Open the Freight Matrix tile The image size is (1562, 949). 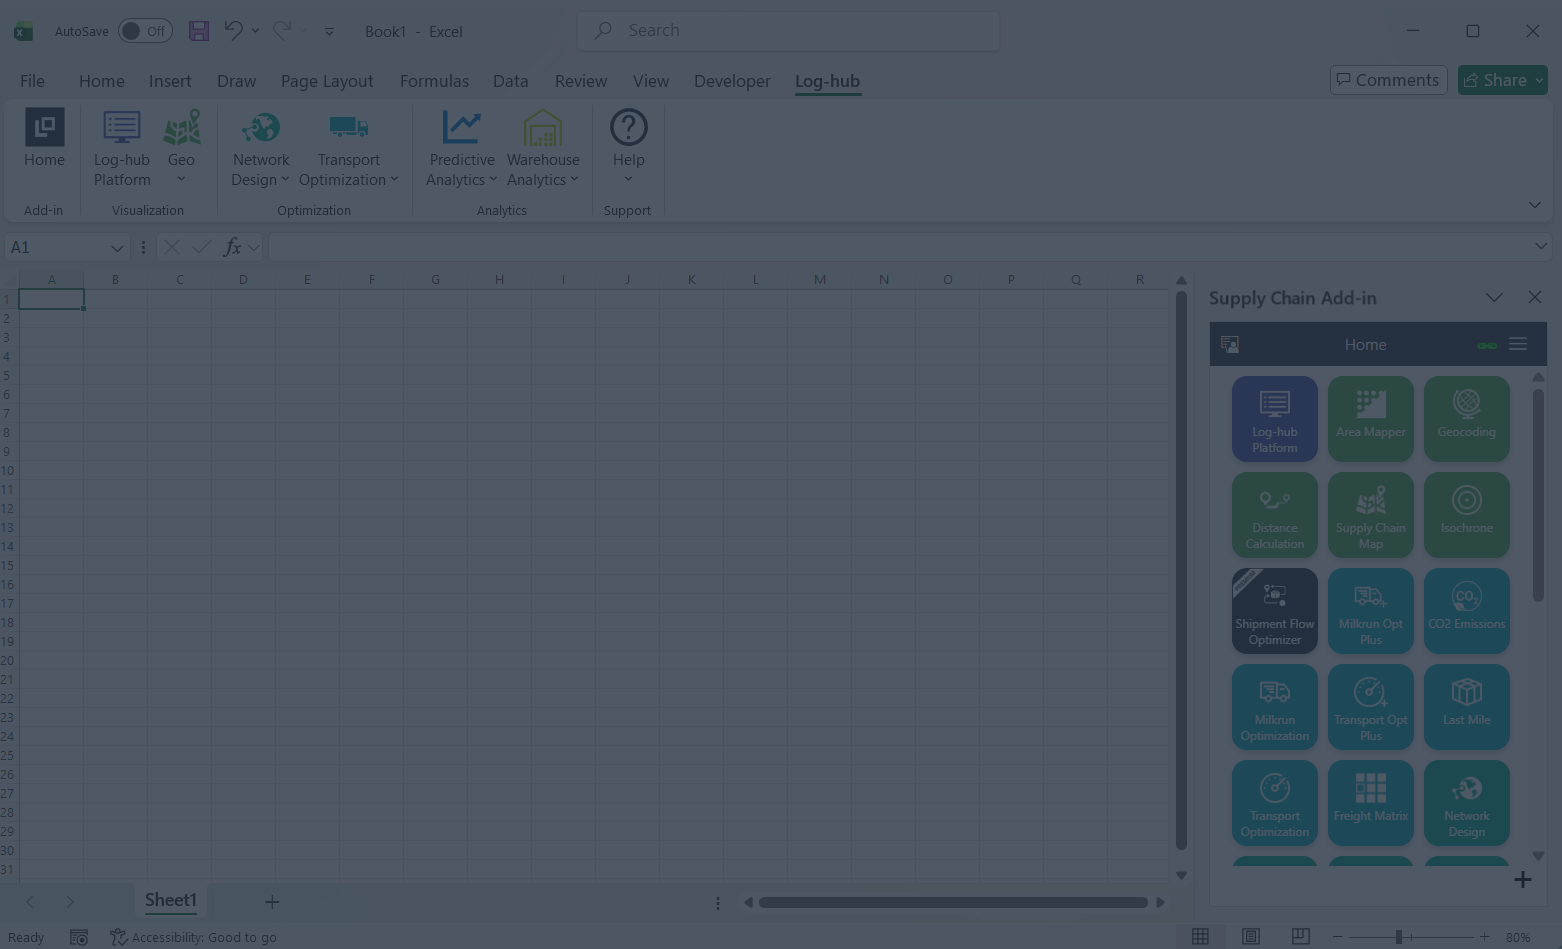click(1370, 803)
